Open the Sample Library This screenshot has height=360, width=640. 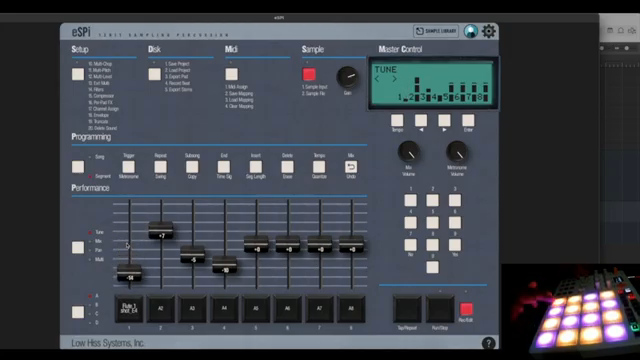(x=436, y=31)
